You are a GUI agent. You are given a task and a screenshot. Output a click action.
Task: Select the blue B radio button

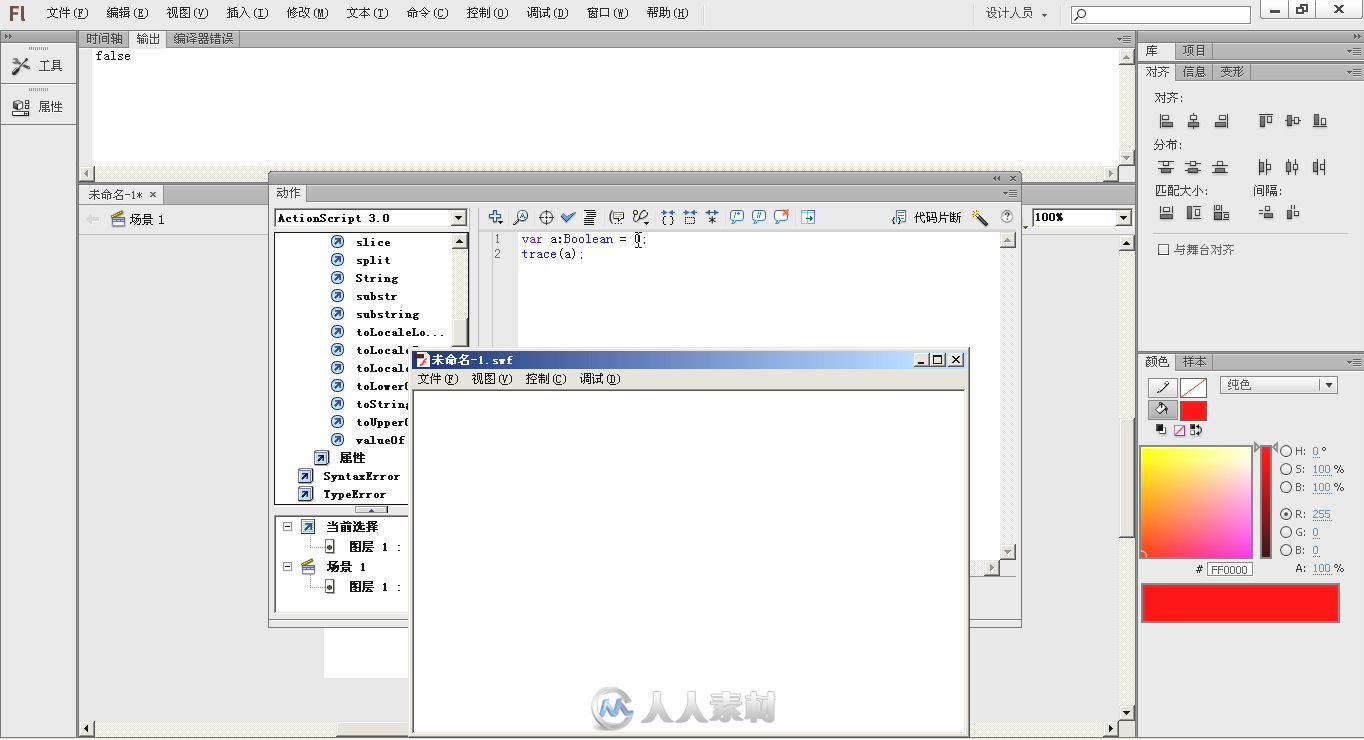coord(1286,550)
